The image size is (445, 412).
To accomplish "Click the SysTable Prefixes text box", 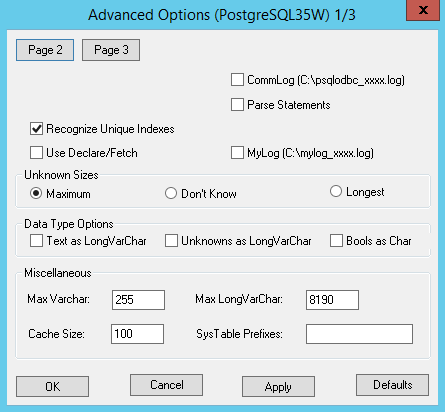I will [x=359, y=334].
